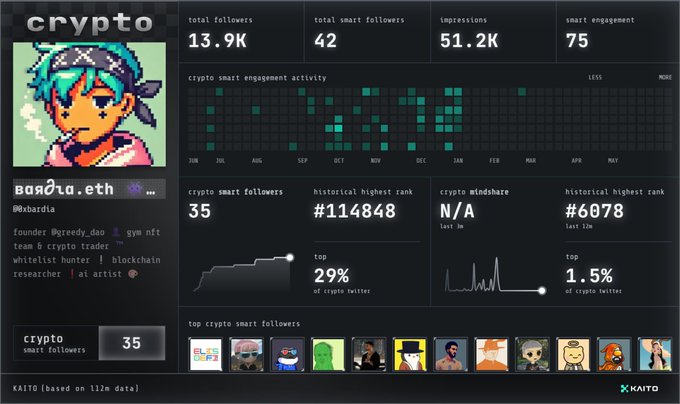Screen dimensions: 680x404
Task: Click the baядıa.eth display name
Action: pos(64,189)
